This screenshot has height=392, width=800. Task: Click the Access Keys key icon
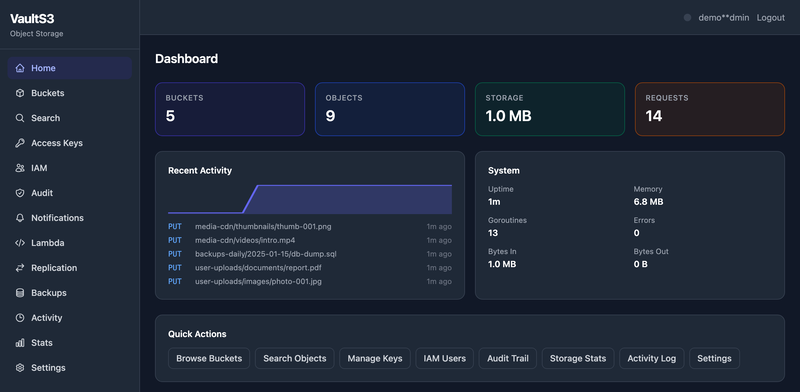20,143
